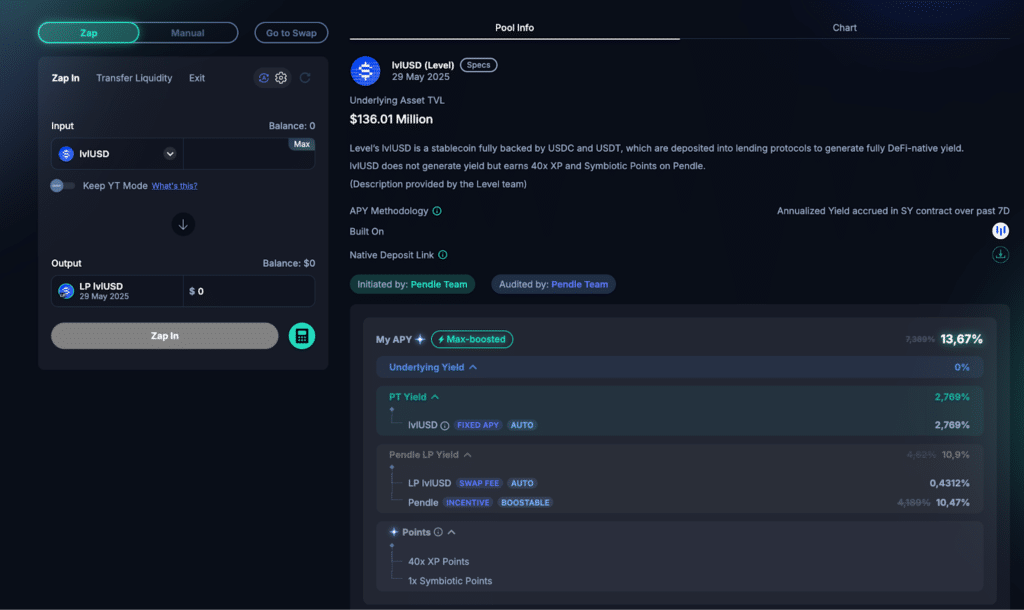Screen dimensions: 1024x610
Task: Click the refresh icon in Zap panel
Action: click(x=305, y=78)
